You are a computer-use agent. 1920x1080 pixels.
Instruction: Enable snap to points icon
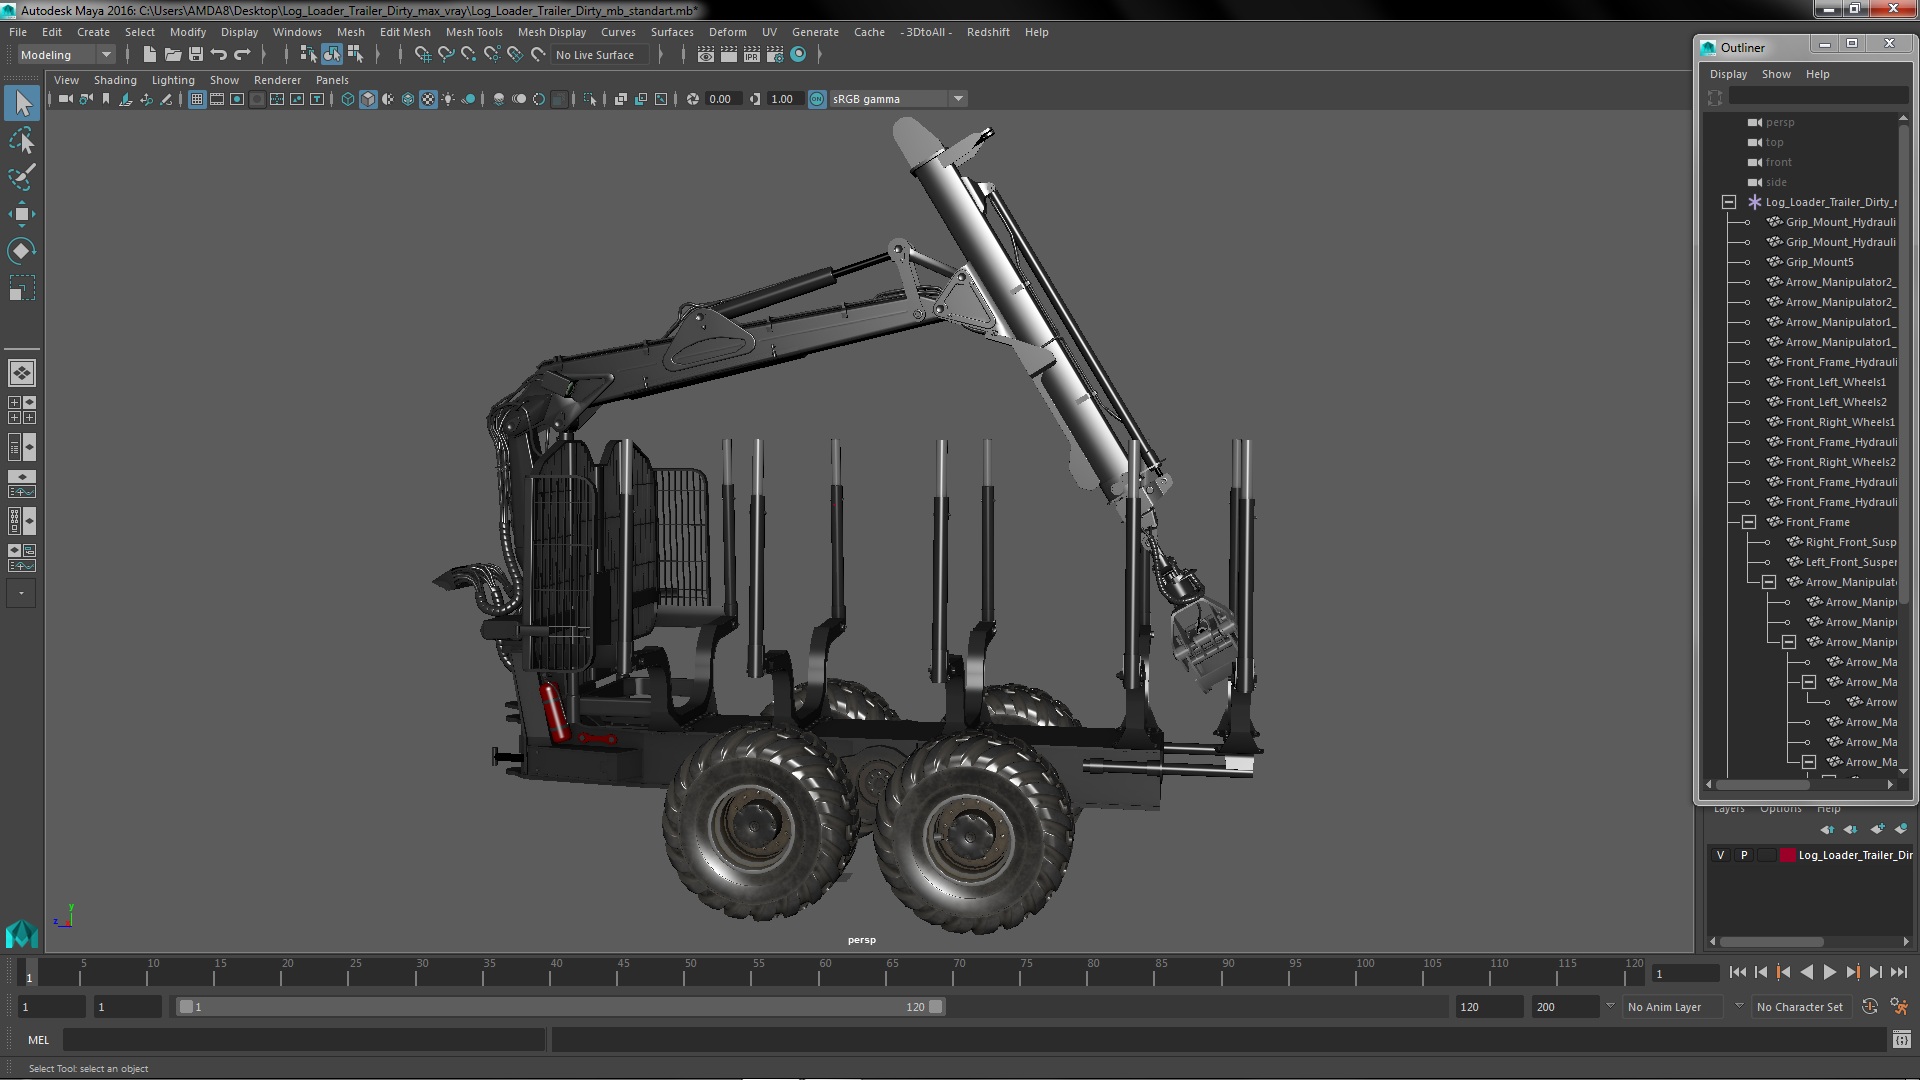(469, 55)
